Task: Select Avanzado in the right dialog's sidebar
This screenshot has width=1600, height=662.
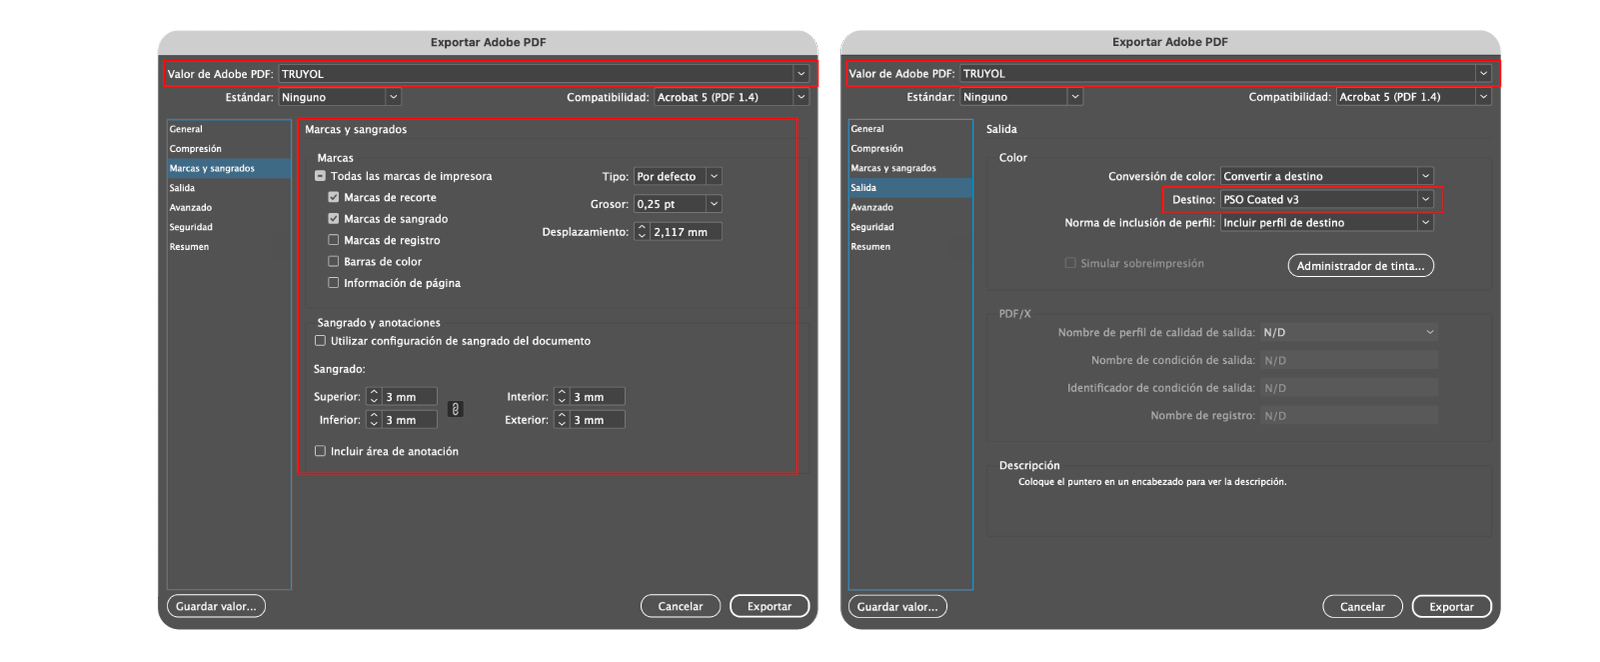Action: point(872,208)
